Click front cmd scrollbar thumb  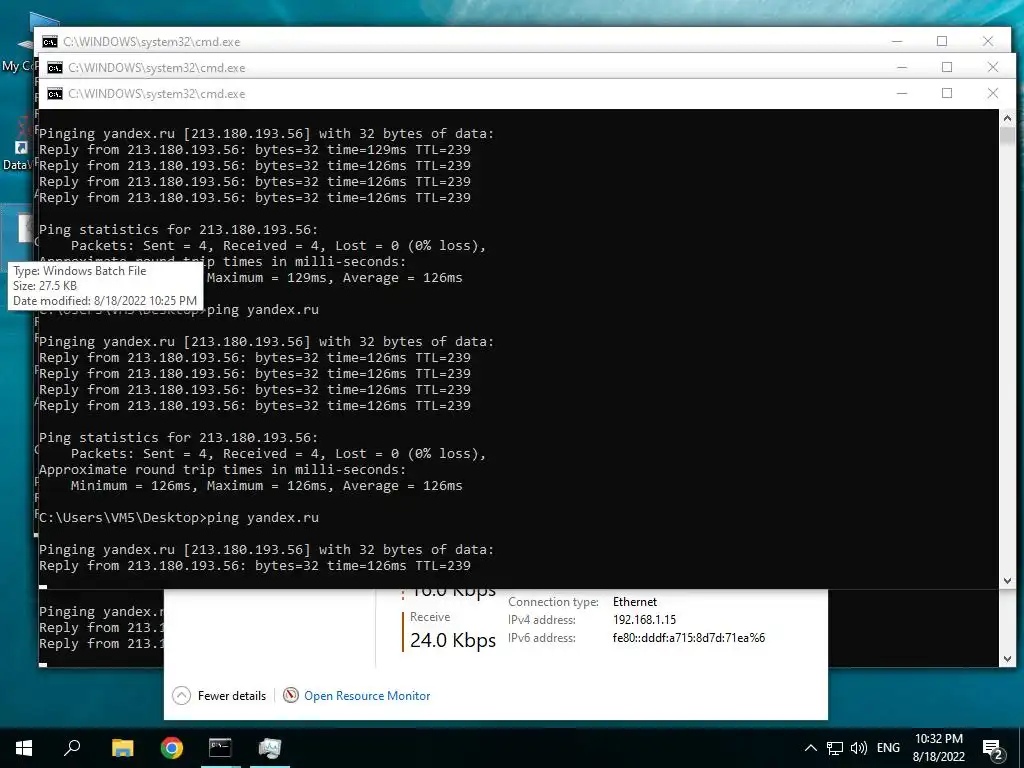[x=1007, y=136]
